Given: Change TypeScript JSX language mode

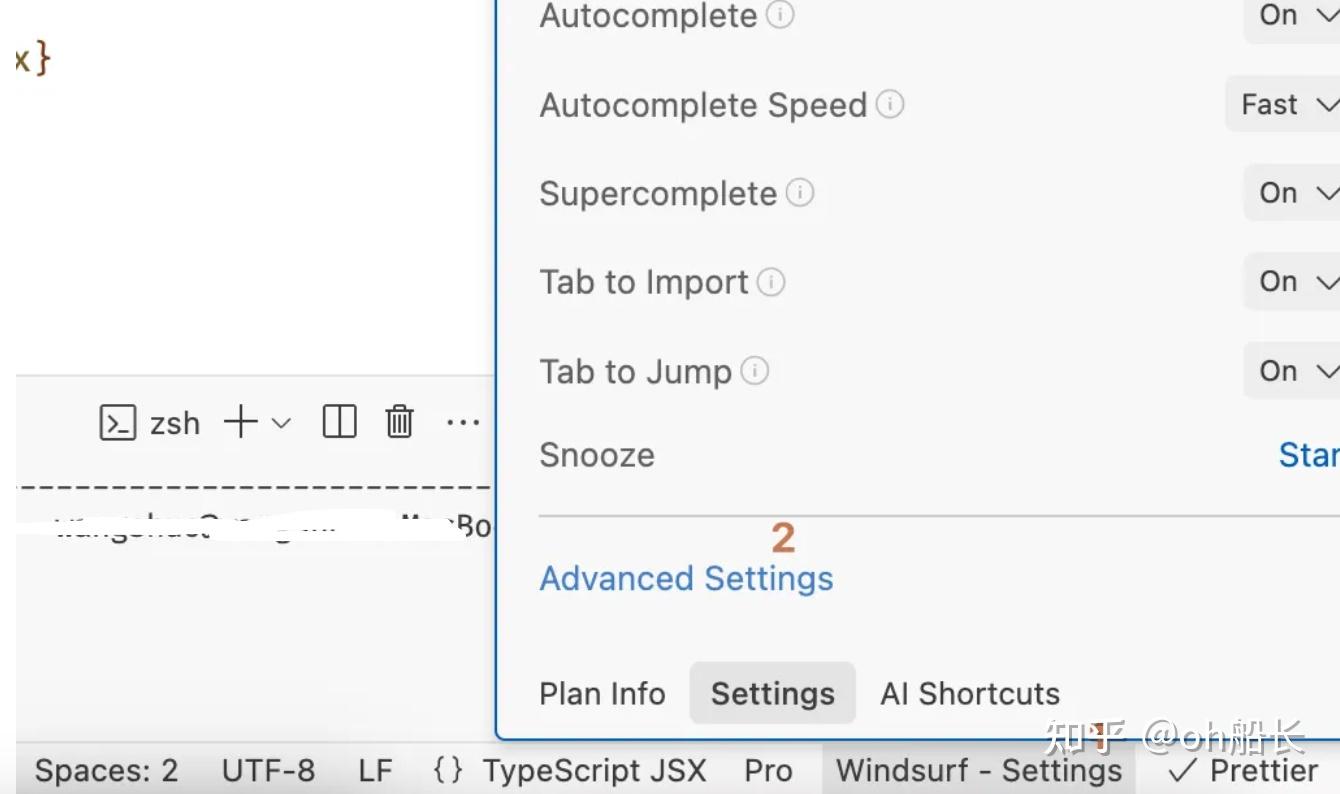Looking at the screenshot, I should [594, 771].
